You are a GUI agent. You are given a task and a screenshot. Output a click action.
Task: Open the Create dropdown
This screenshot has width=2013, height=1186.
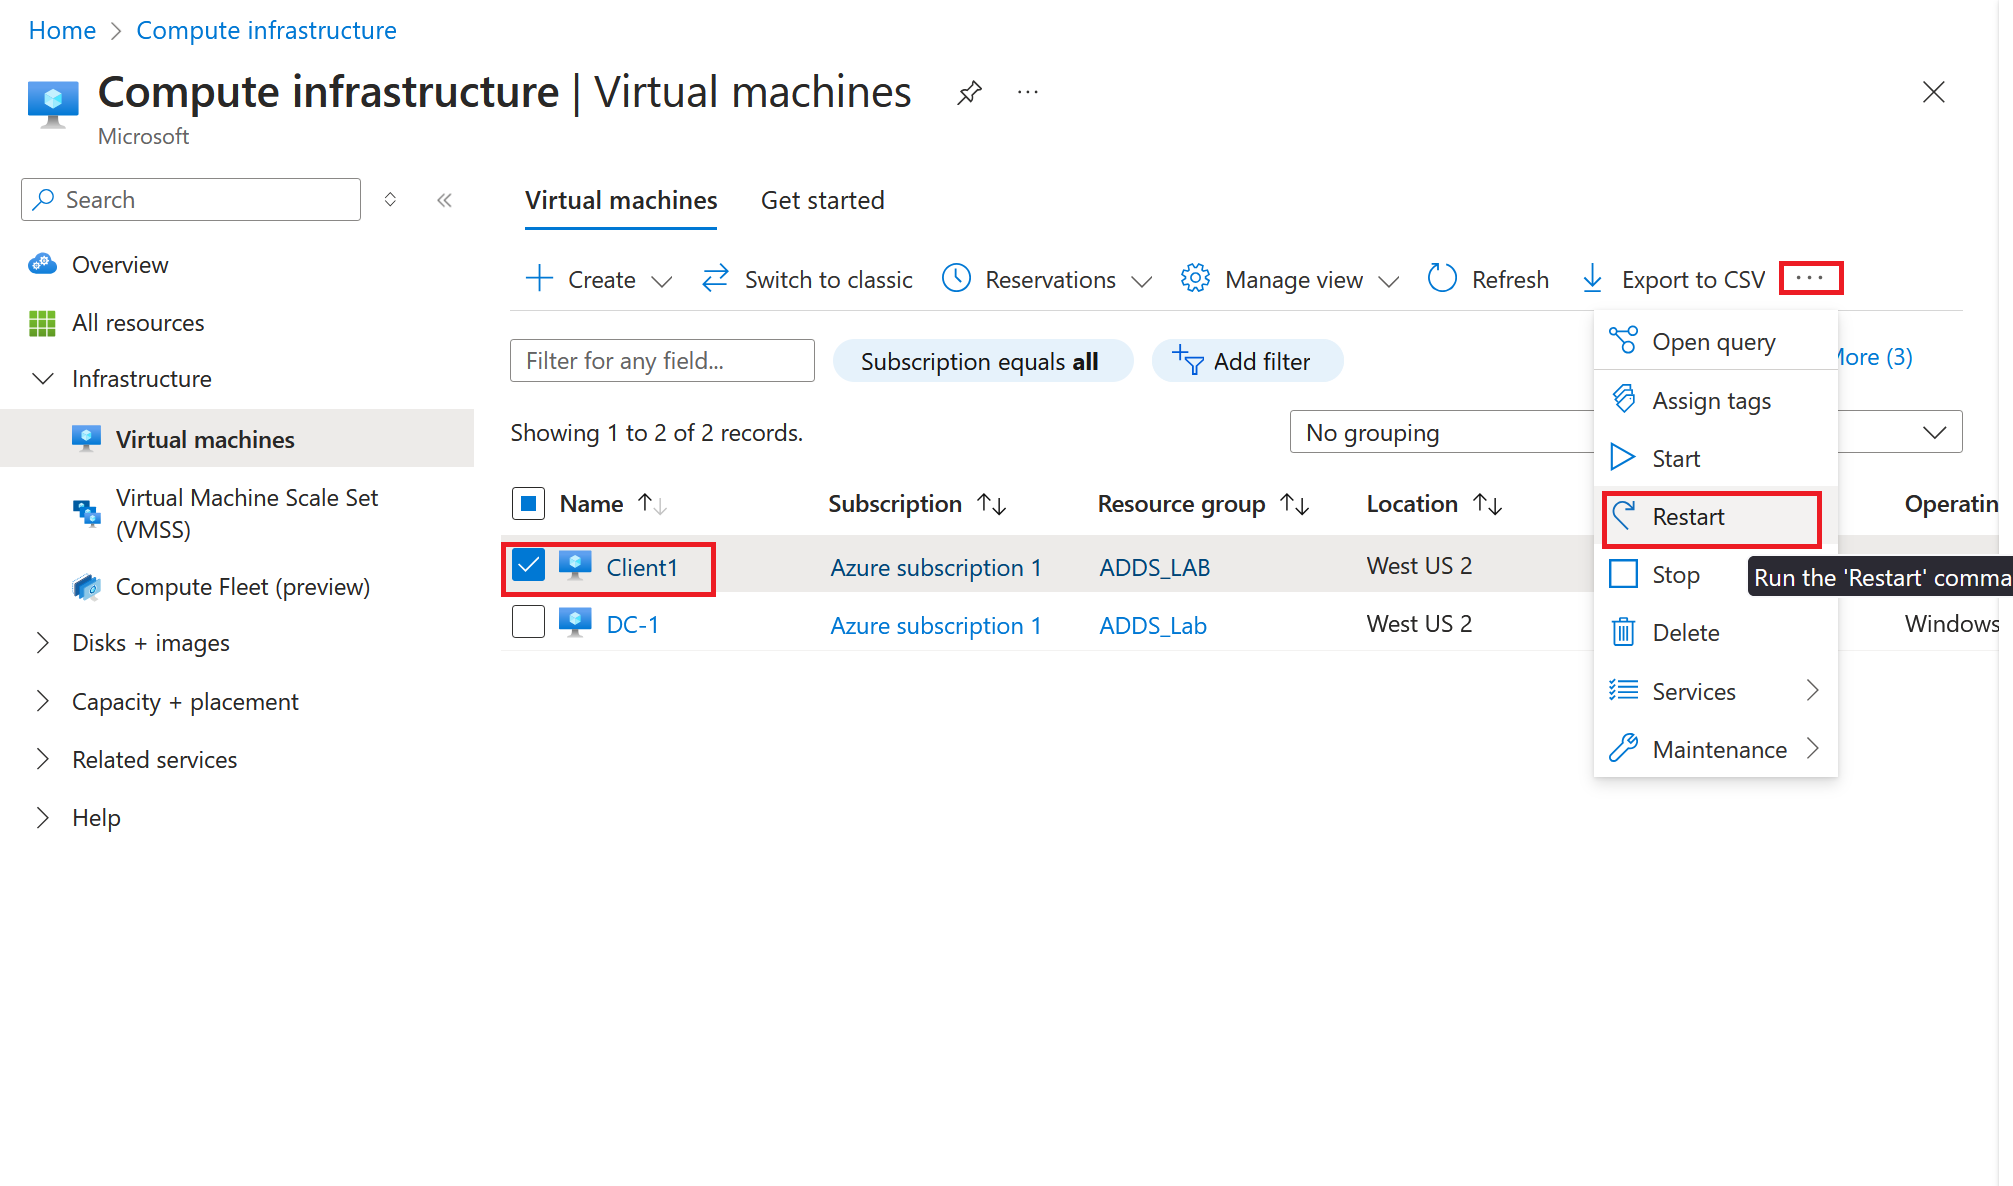[x=600, y=279]
